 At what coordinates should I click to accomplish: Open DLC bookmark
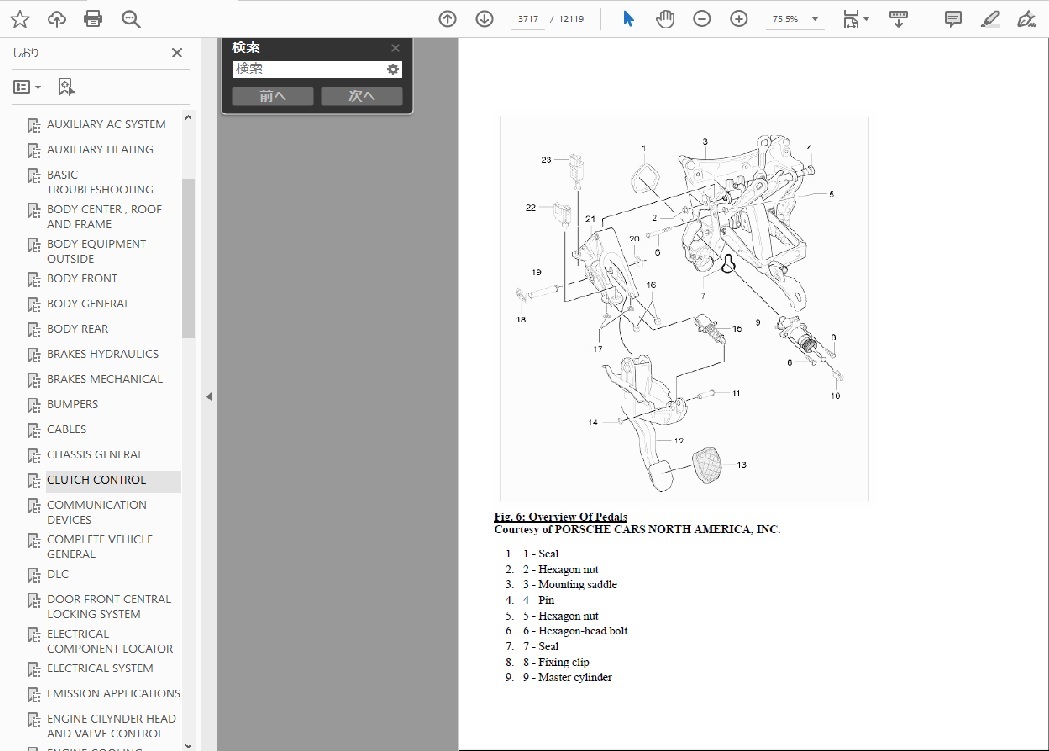(x=58, y=574)
